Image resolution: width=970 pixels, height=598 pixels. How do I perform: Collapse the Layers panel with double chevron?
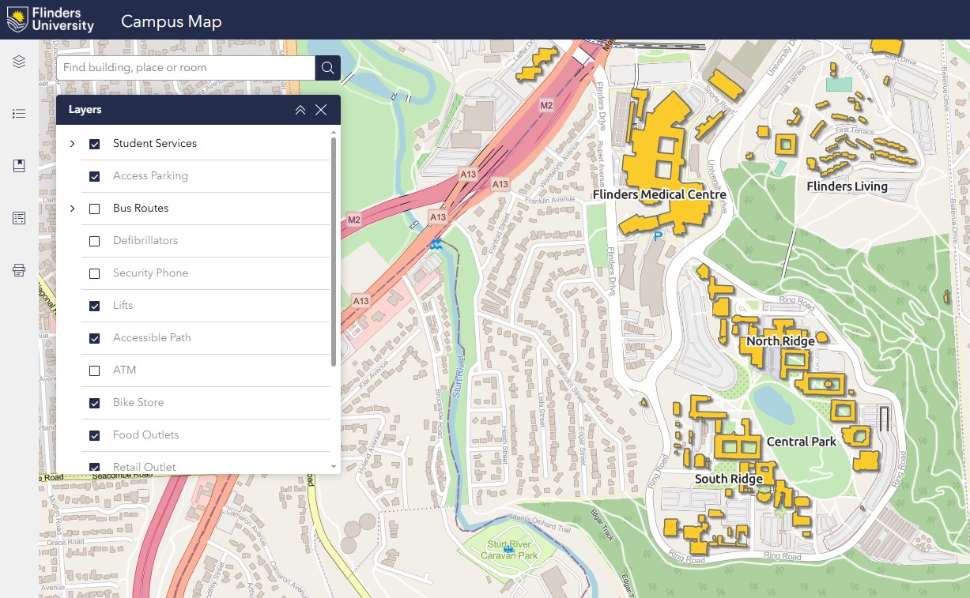pos(300,110)
